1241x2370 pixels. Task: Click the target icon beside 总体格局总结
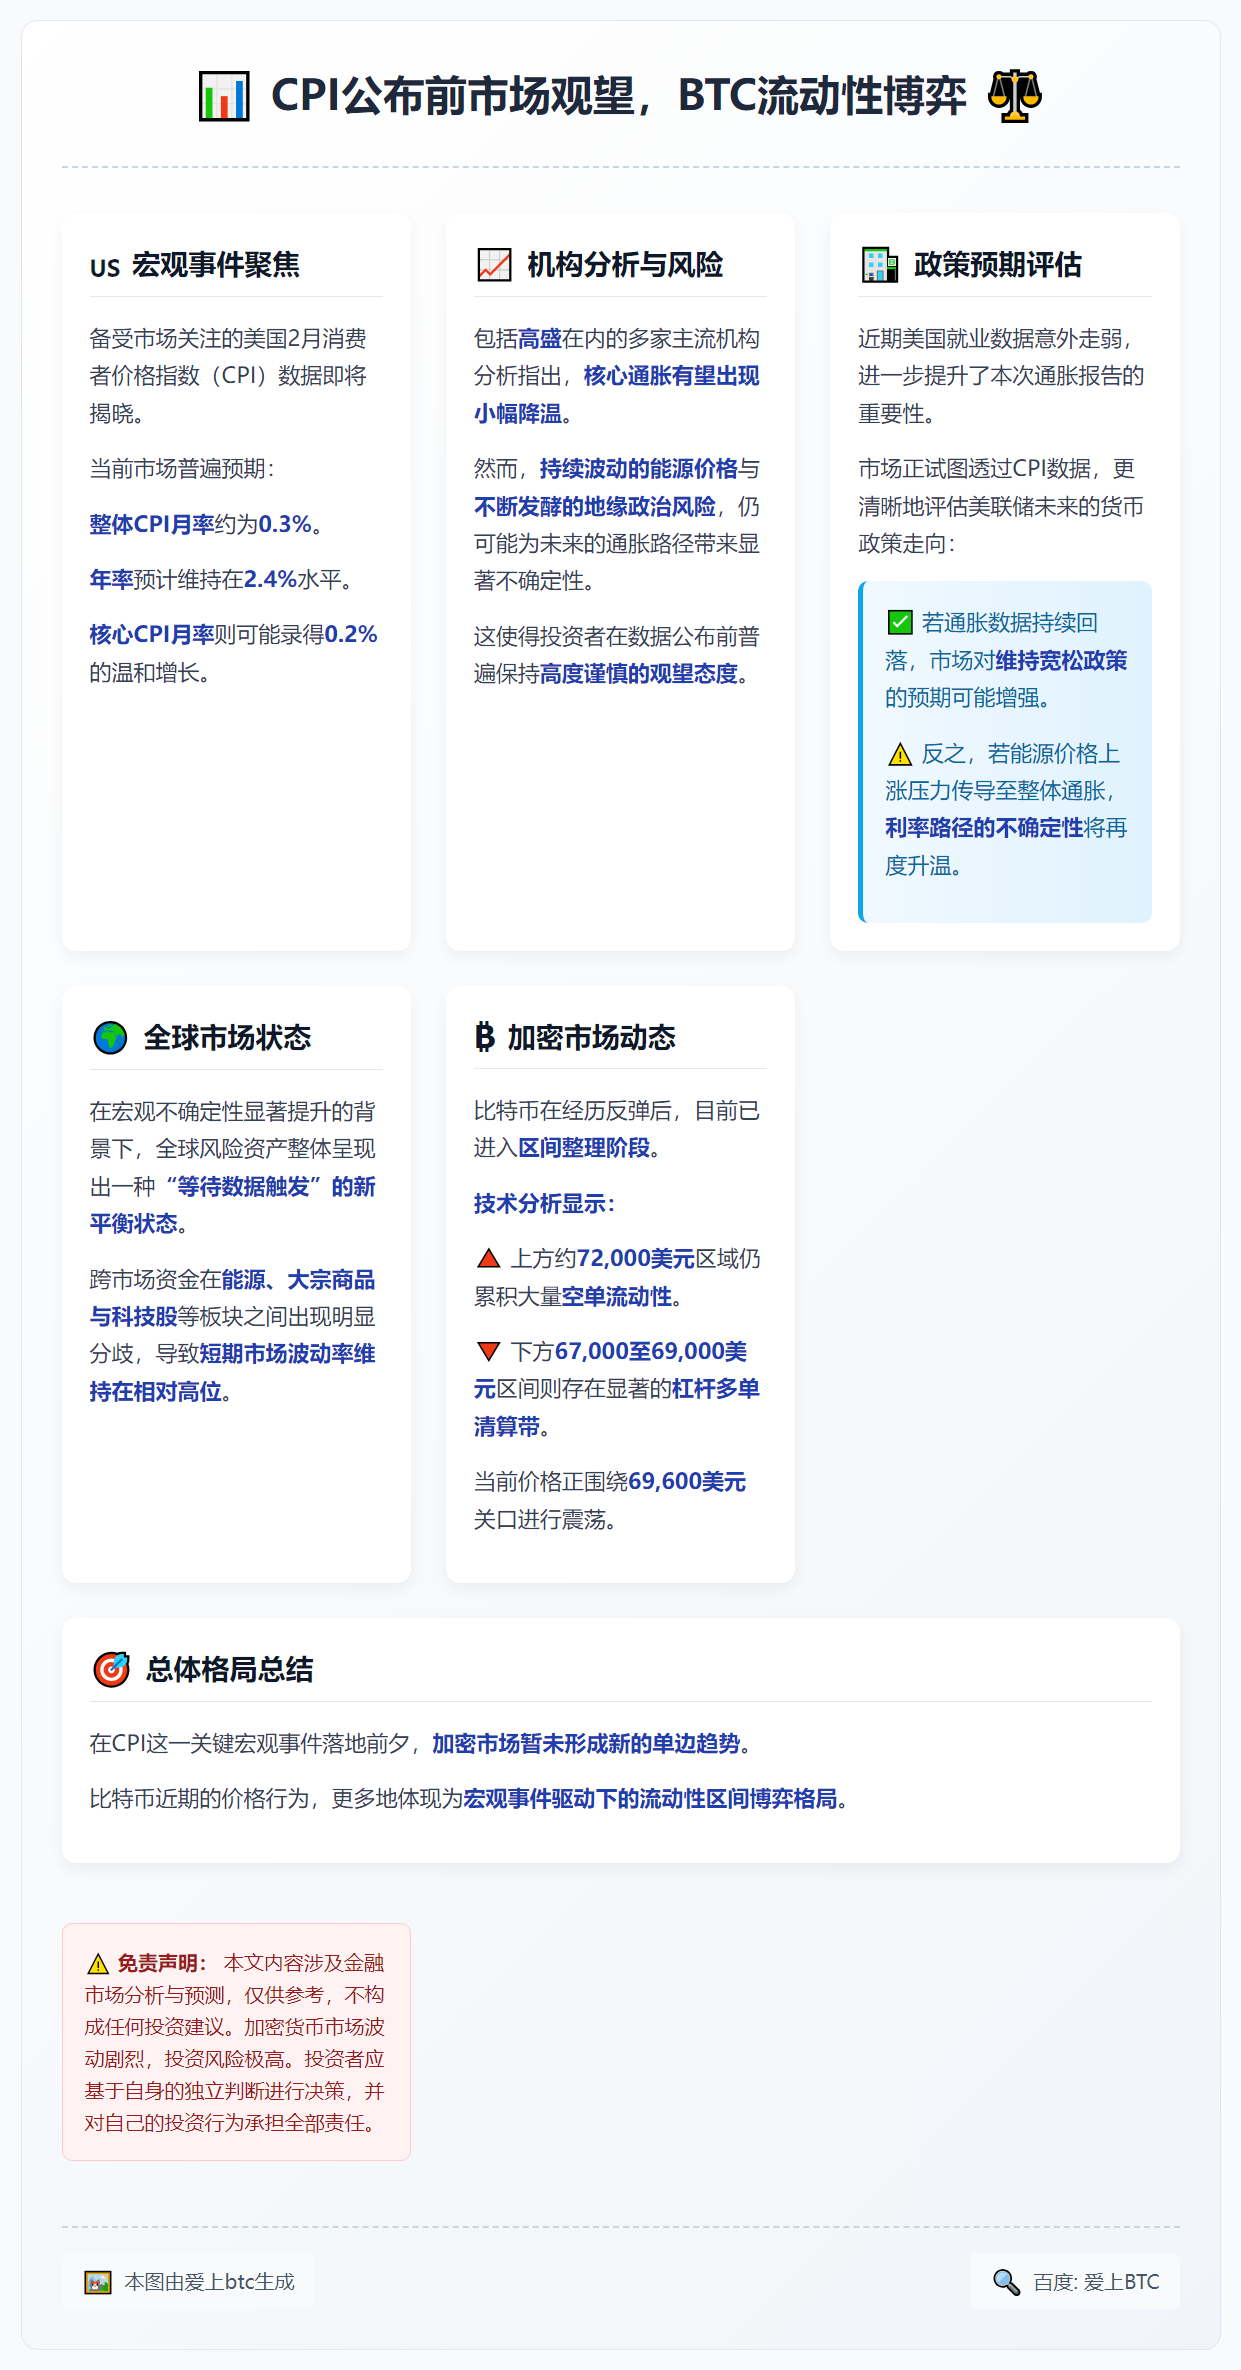pos(111,1669)
